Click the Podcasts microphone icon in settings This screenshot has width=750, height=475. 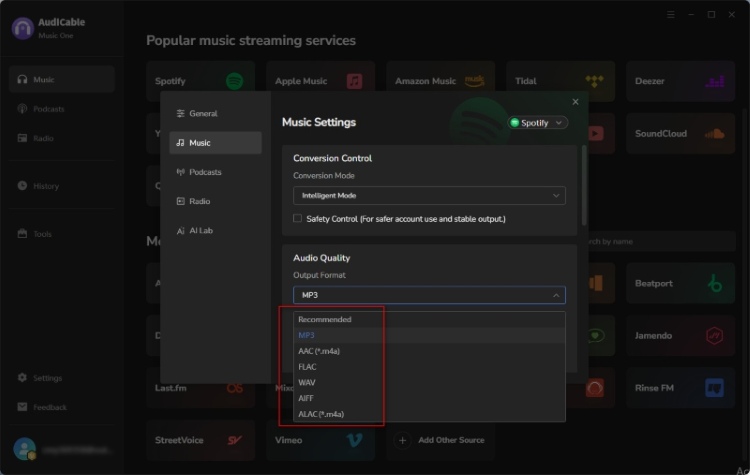click(180, 172)
